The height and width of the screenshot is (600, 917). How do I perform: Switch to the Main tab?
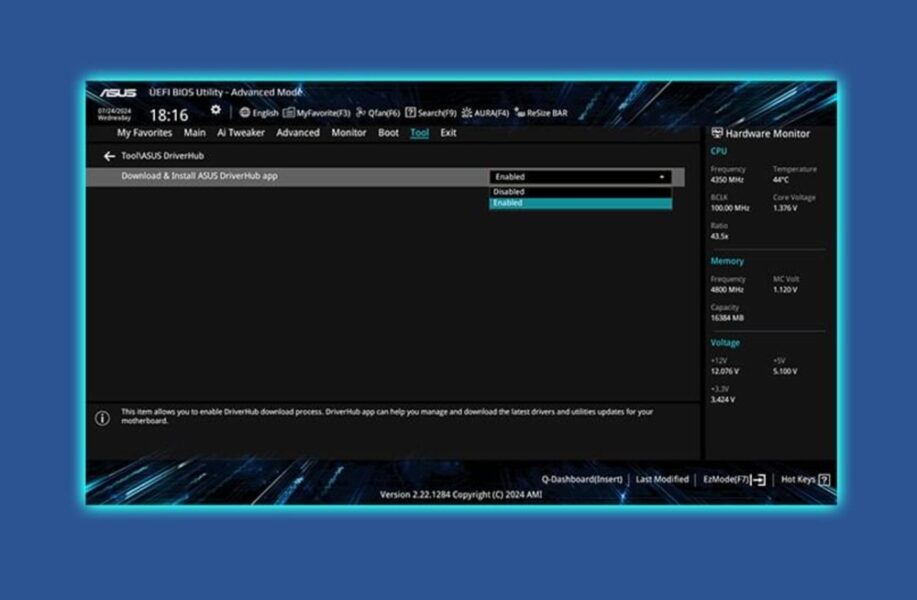click(195, 133)
